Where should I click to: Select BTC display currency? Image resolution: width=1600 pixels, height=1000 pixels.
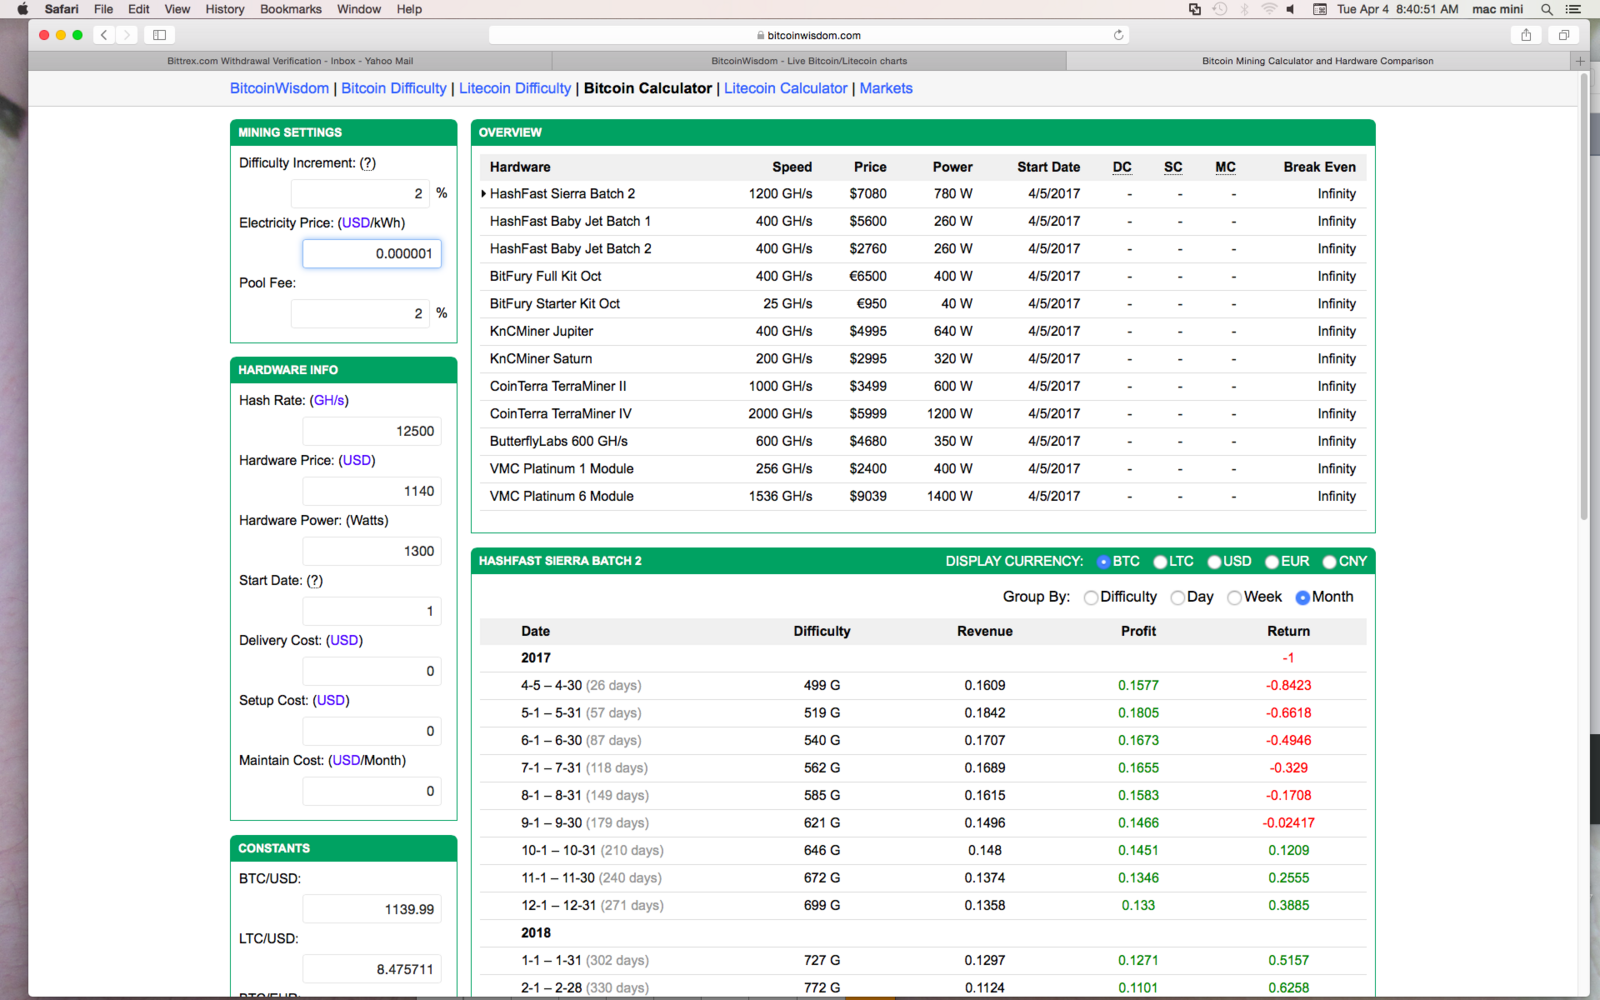1104,562
